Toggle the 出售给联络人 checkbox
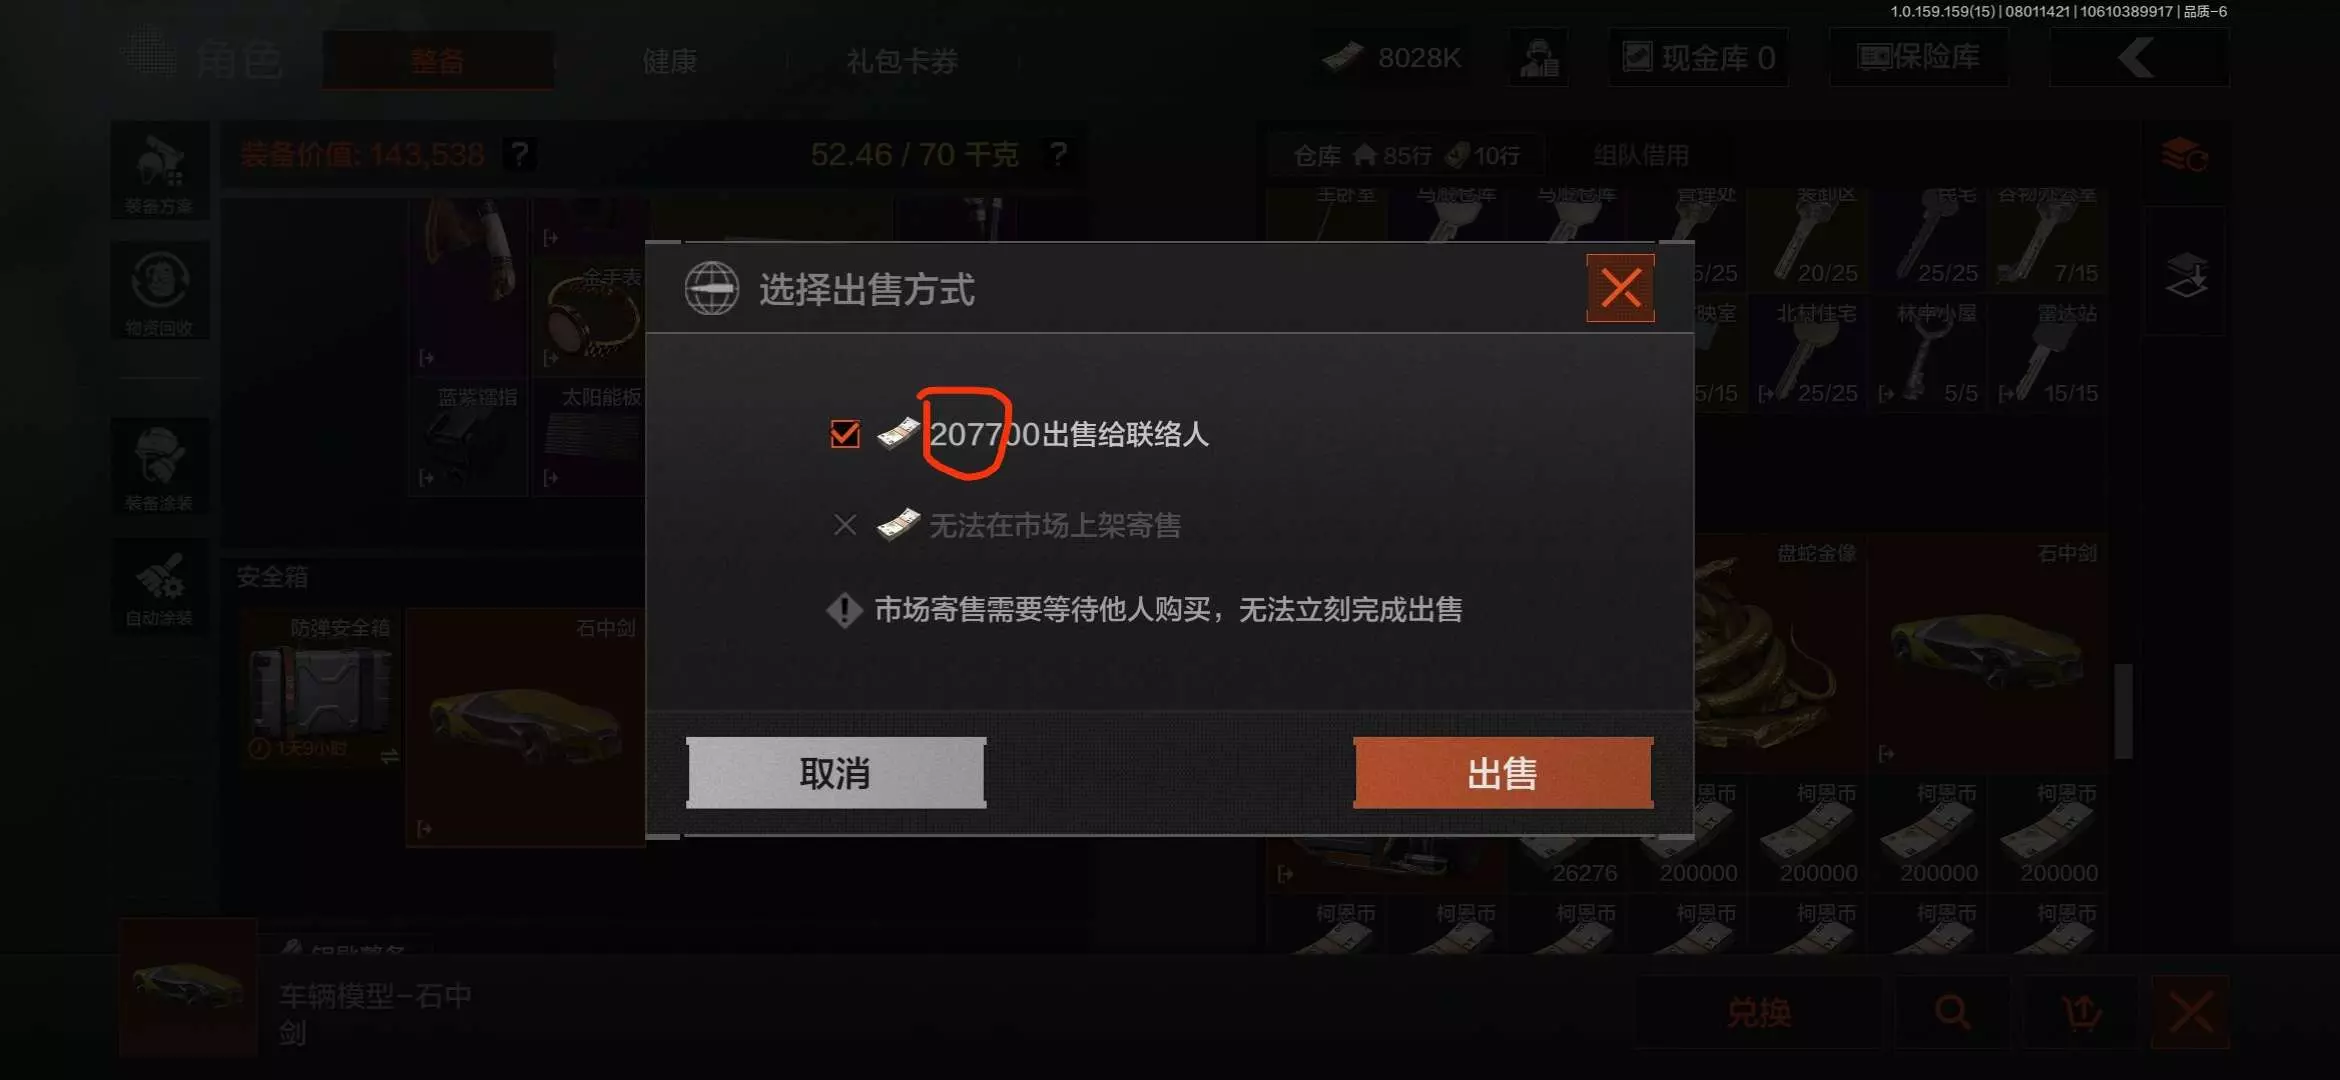The width and height of the screenshot is (2340, 1080). pyautogui.click(x=845, y=434)
